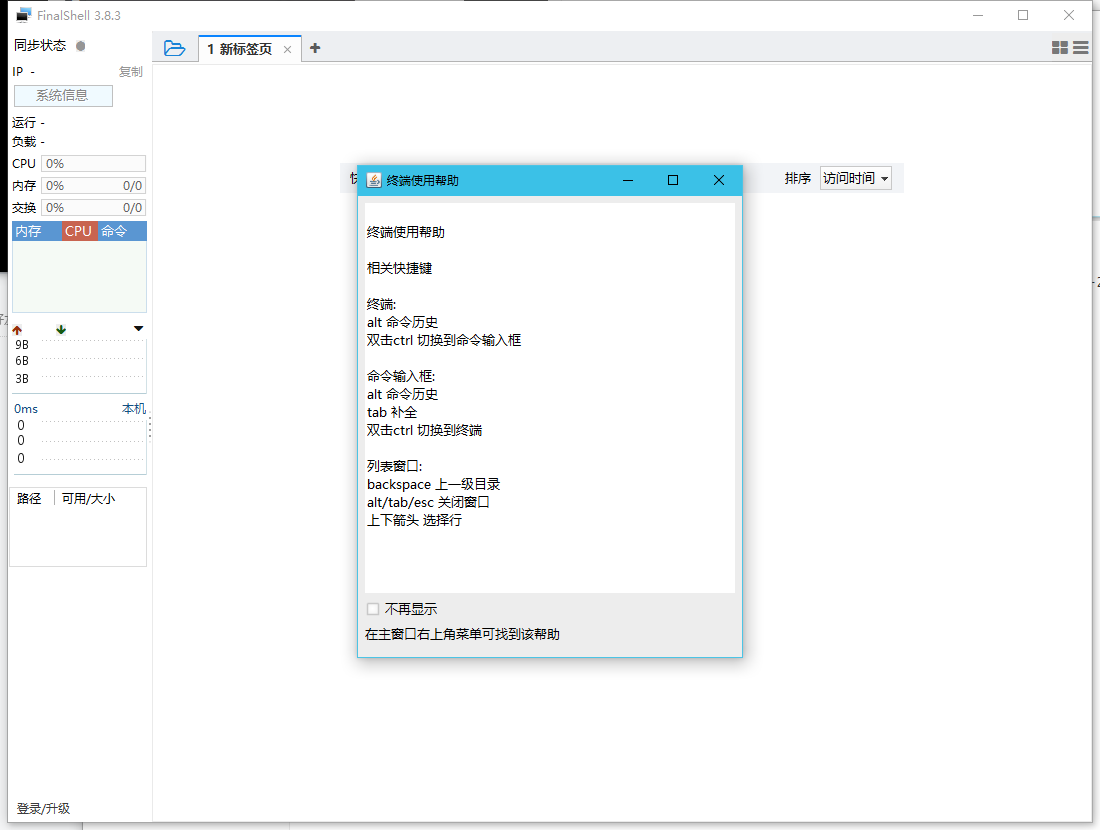The image size is (1100, 830).
Task: Select the 命令 column header
Action: [115, 231]
